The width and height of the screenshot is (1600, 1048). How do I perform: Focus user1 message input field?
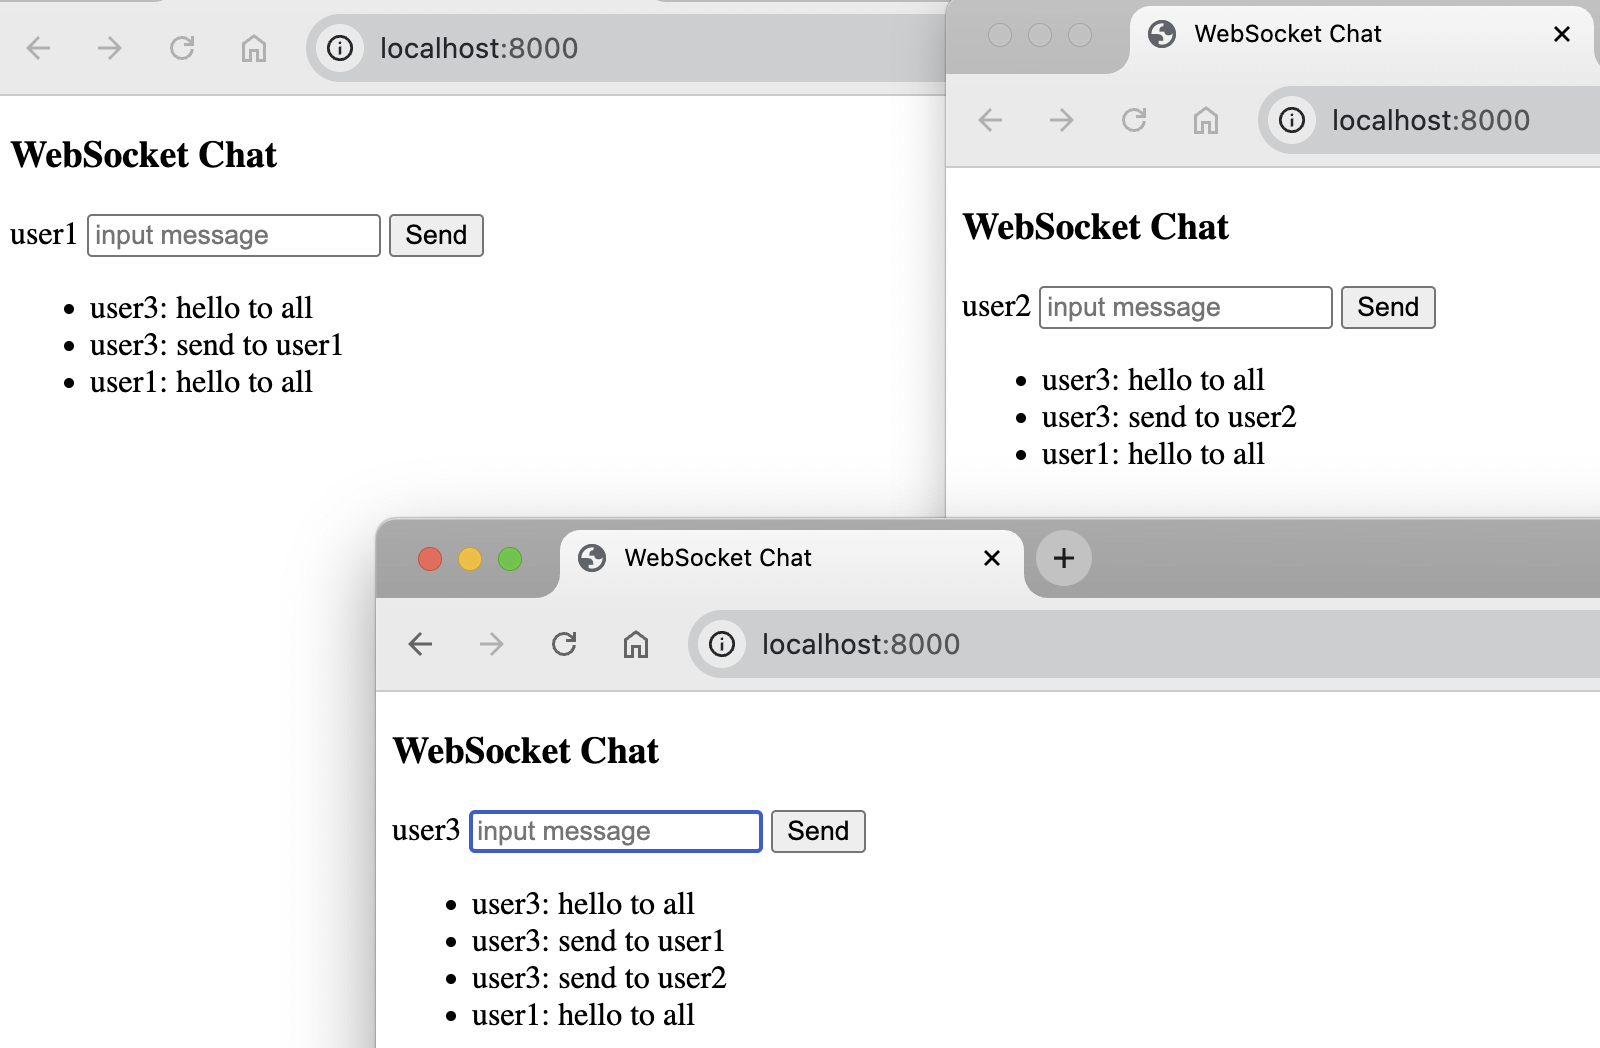pos(234,235)
